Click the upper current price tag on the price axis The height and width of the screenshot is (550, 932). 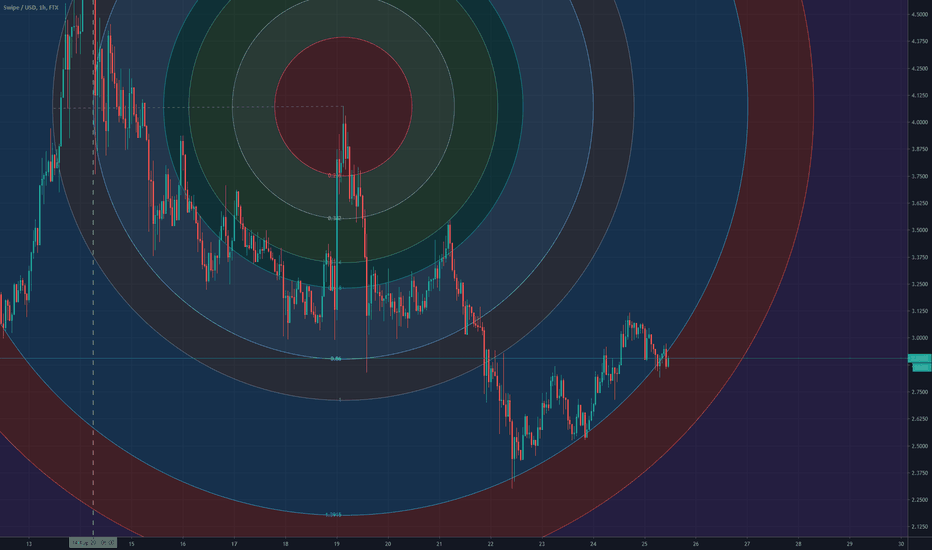[920, 358]
